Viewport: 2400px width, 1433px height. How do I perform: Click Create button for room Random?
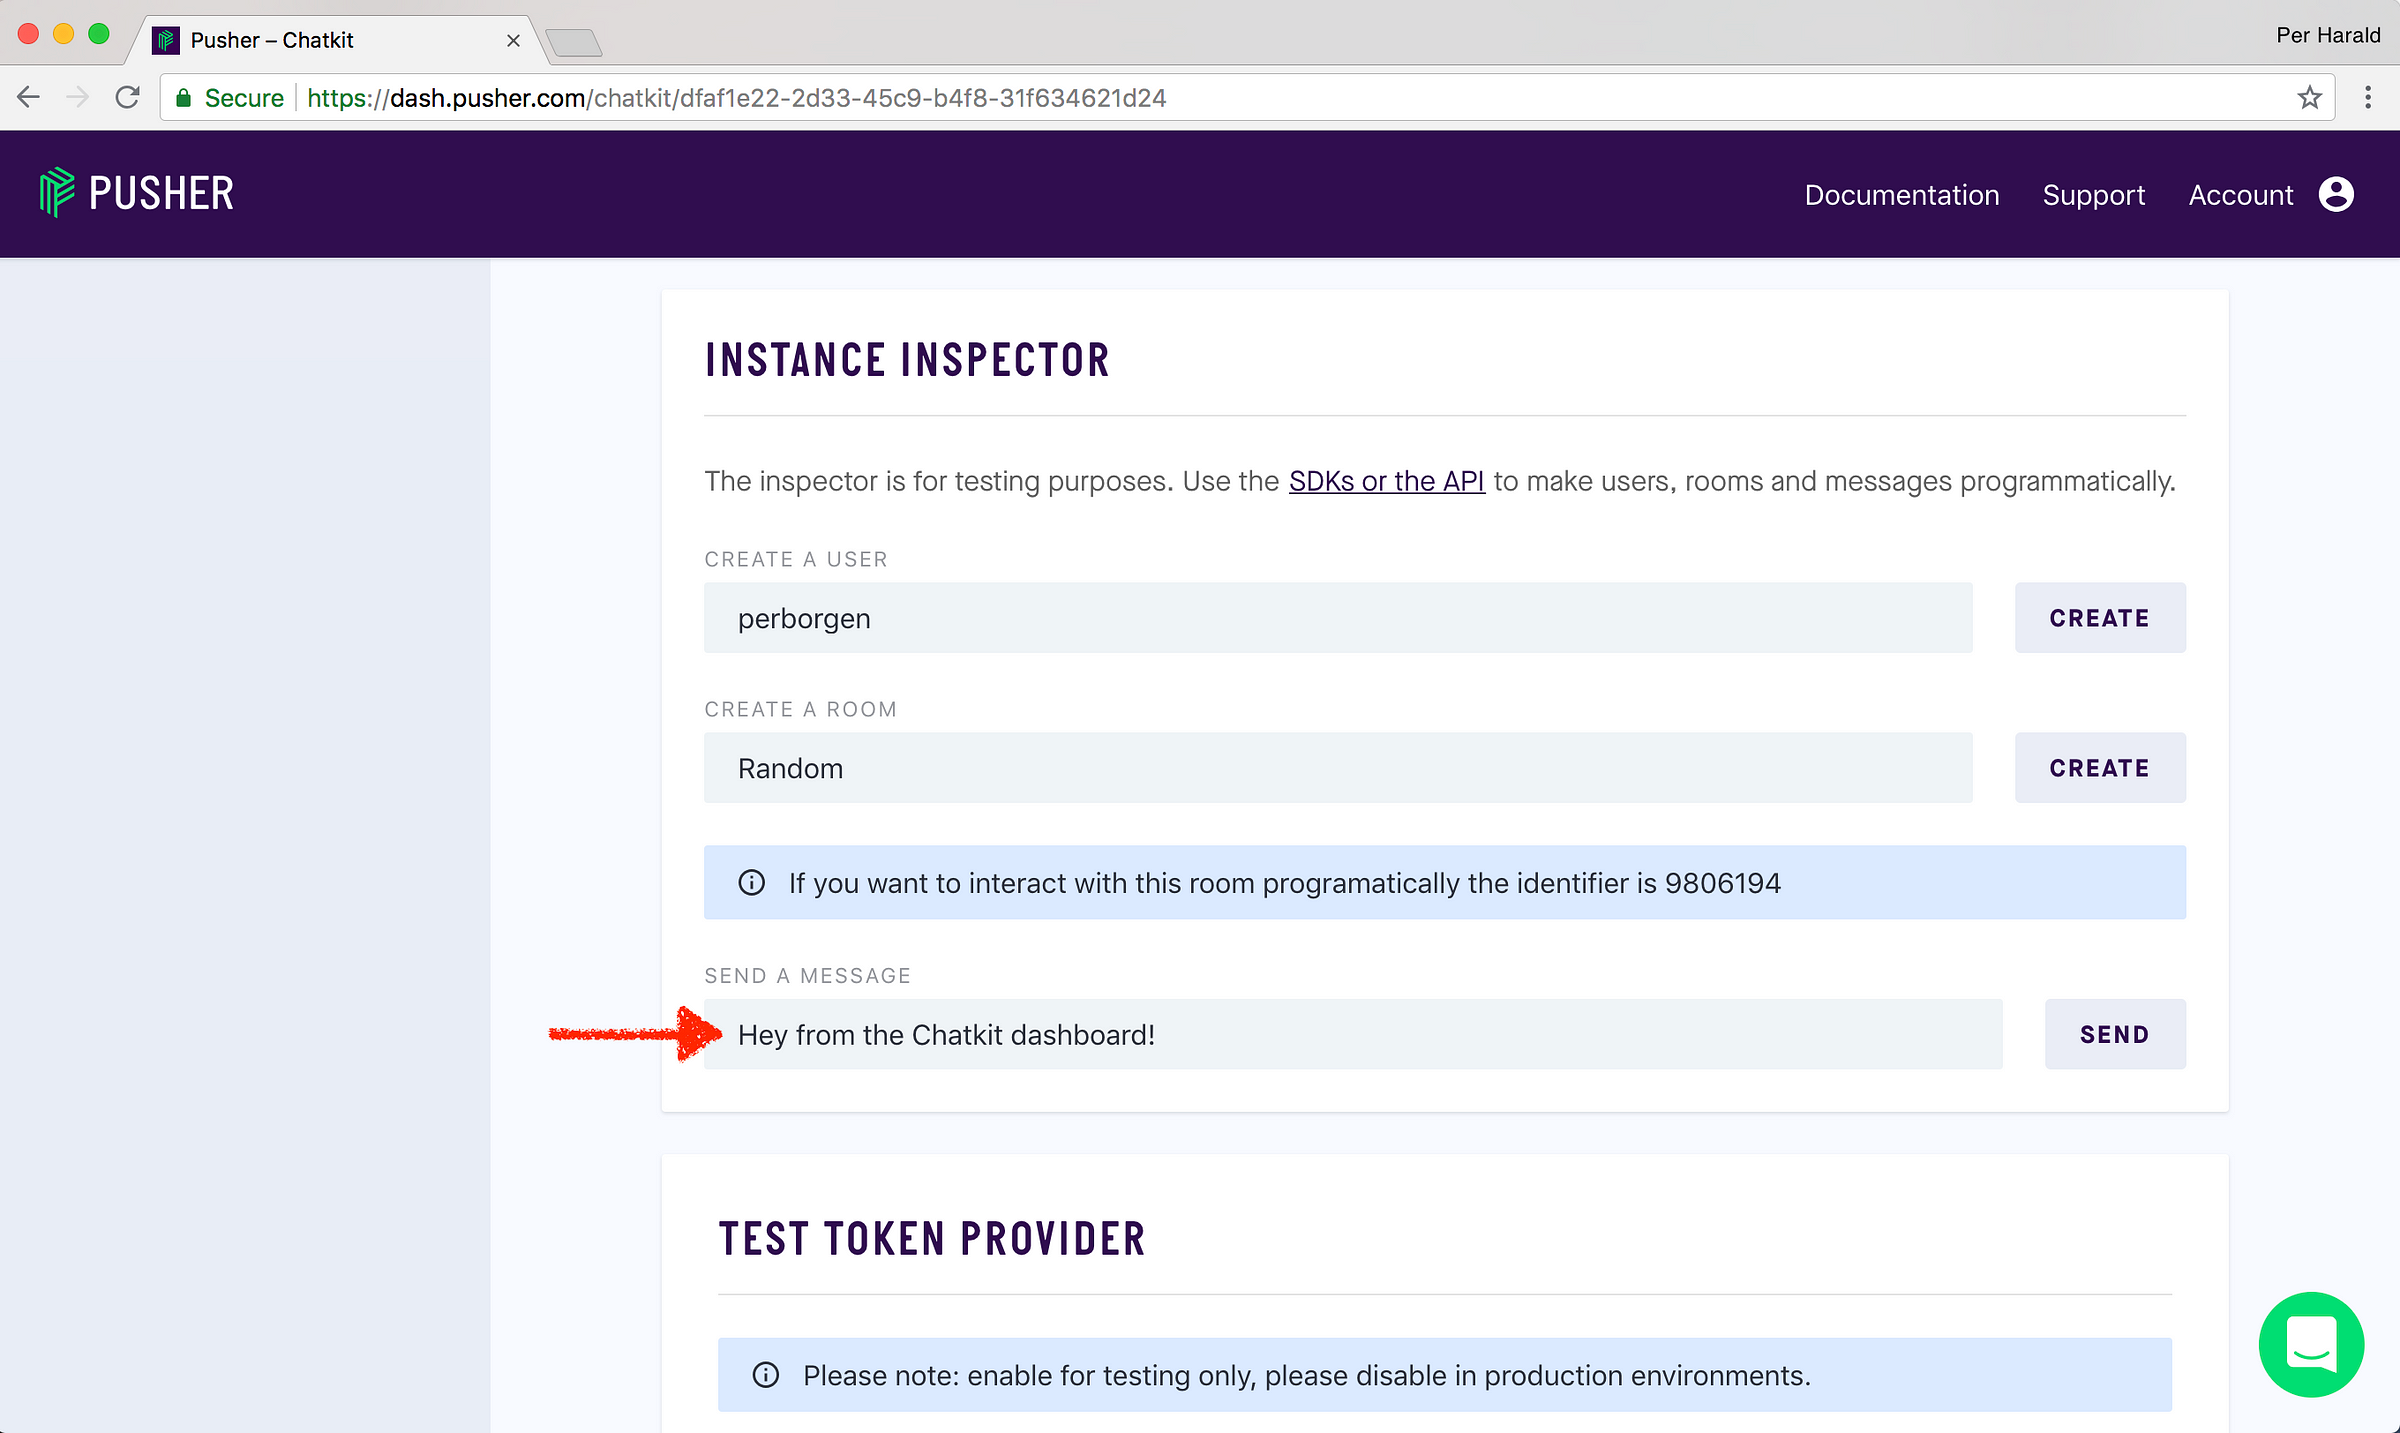pos(2100,768)
